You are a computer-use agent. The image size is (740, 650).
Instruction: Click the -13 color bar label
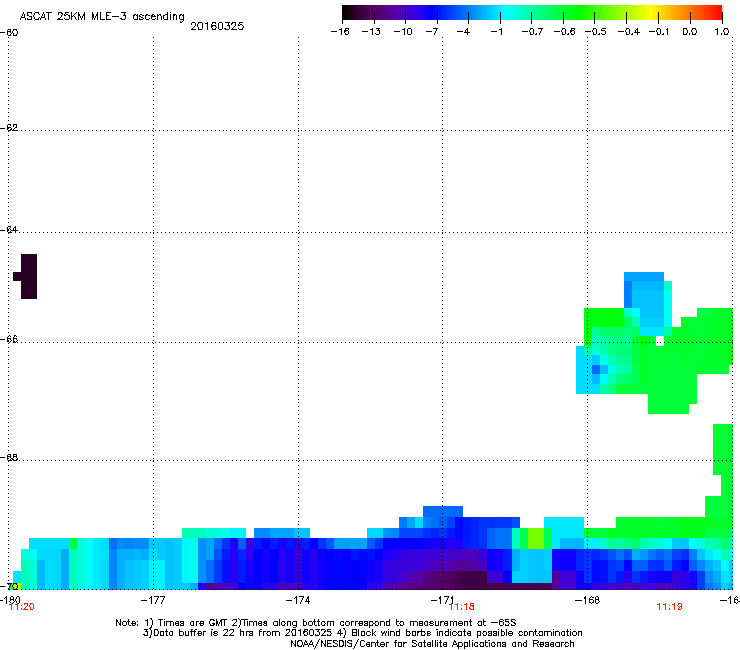[x=371, y=32]
